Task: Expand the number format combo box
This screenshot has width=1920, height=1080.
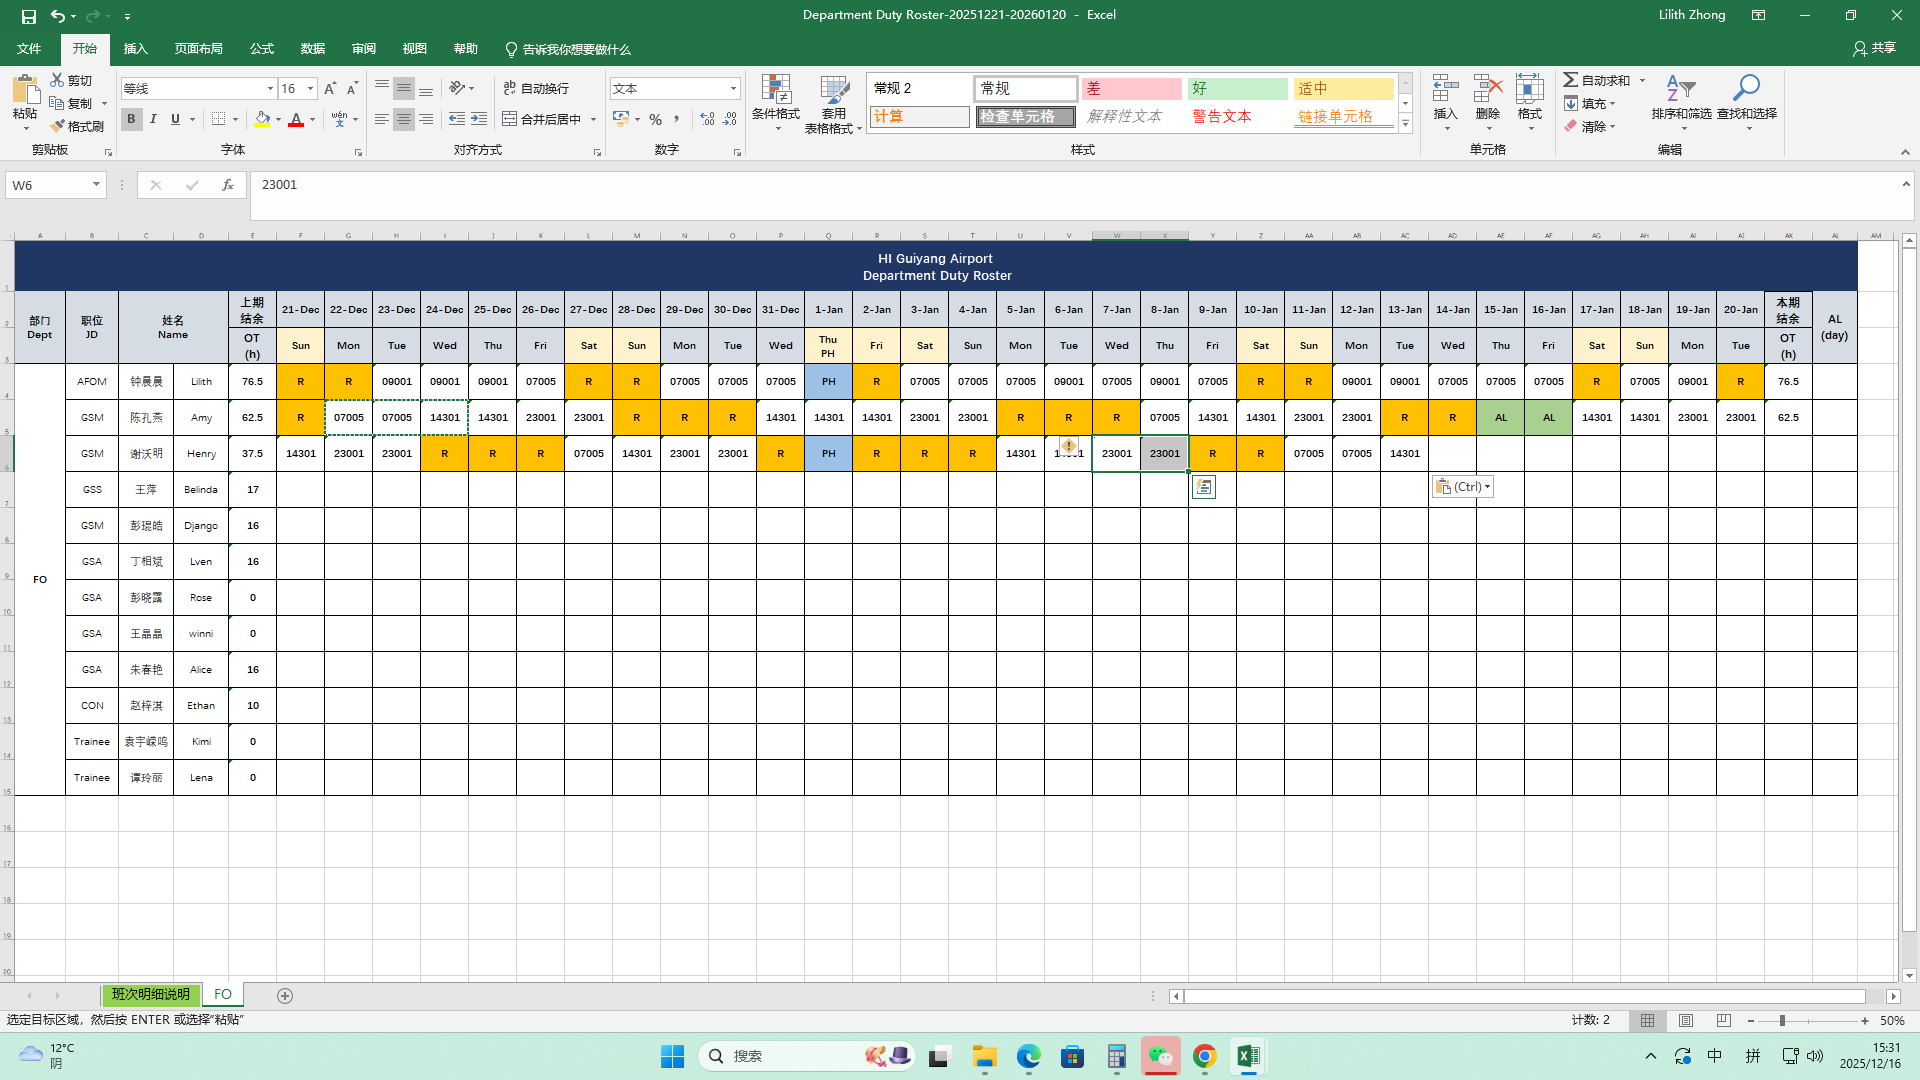Action: 733,89
